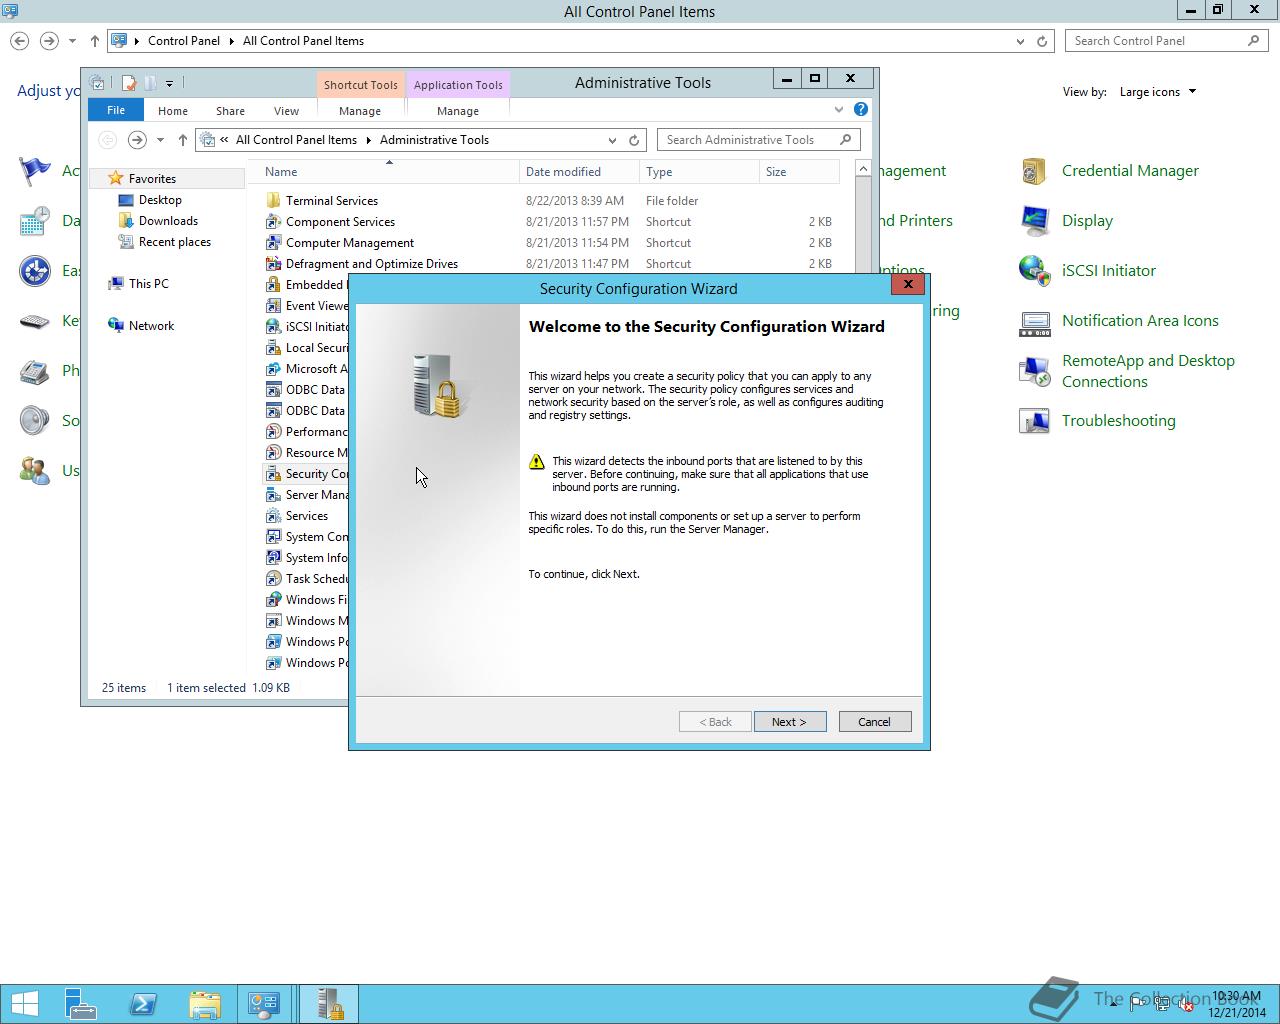Select This PC in navigation pane
This screenshot has width=1280, height=1024.
[x=148, y=284]
